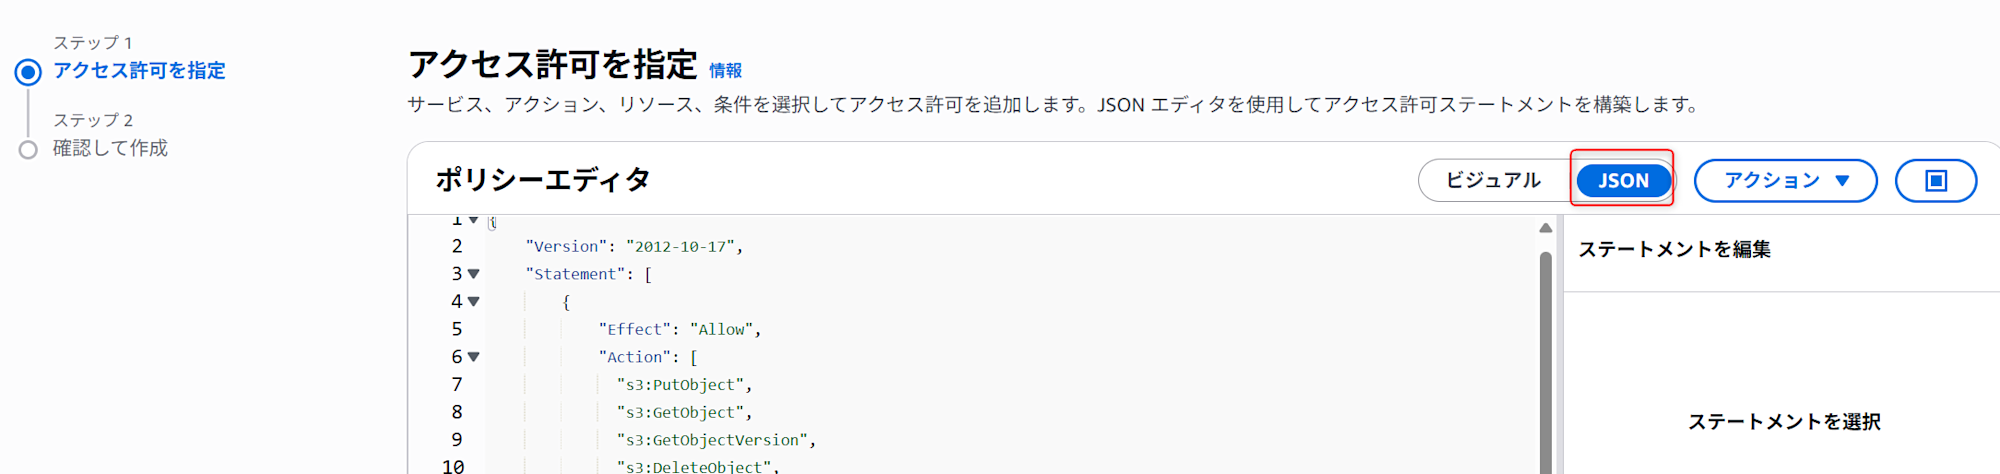Select the ステップ 1 radio indicator
The image size is (2000, 474).
[x=28, y=72]
